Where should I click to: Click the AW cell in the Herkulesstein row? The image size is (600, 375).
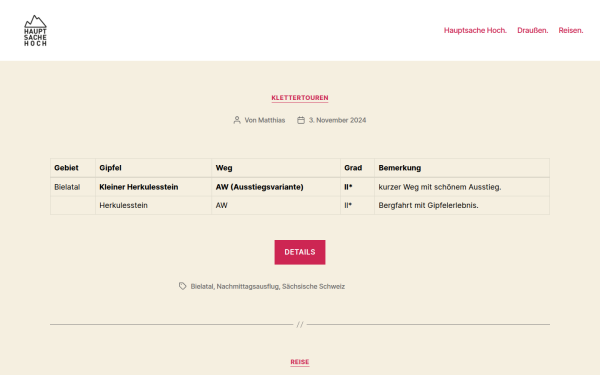276,205
